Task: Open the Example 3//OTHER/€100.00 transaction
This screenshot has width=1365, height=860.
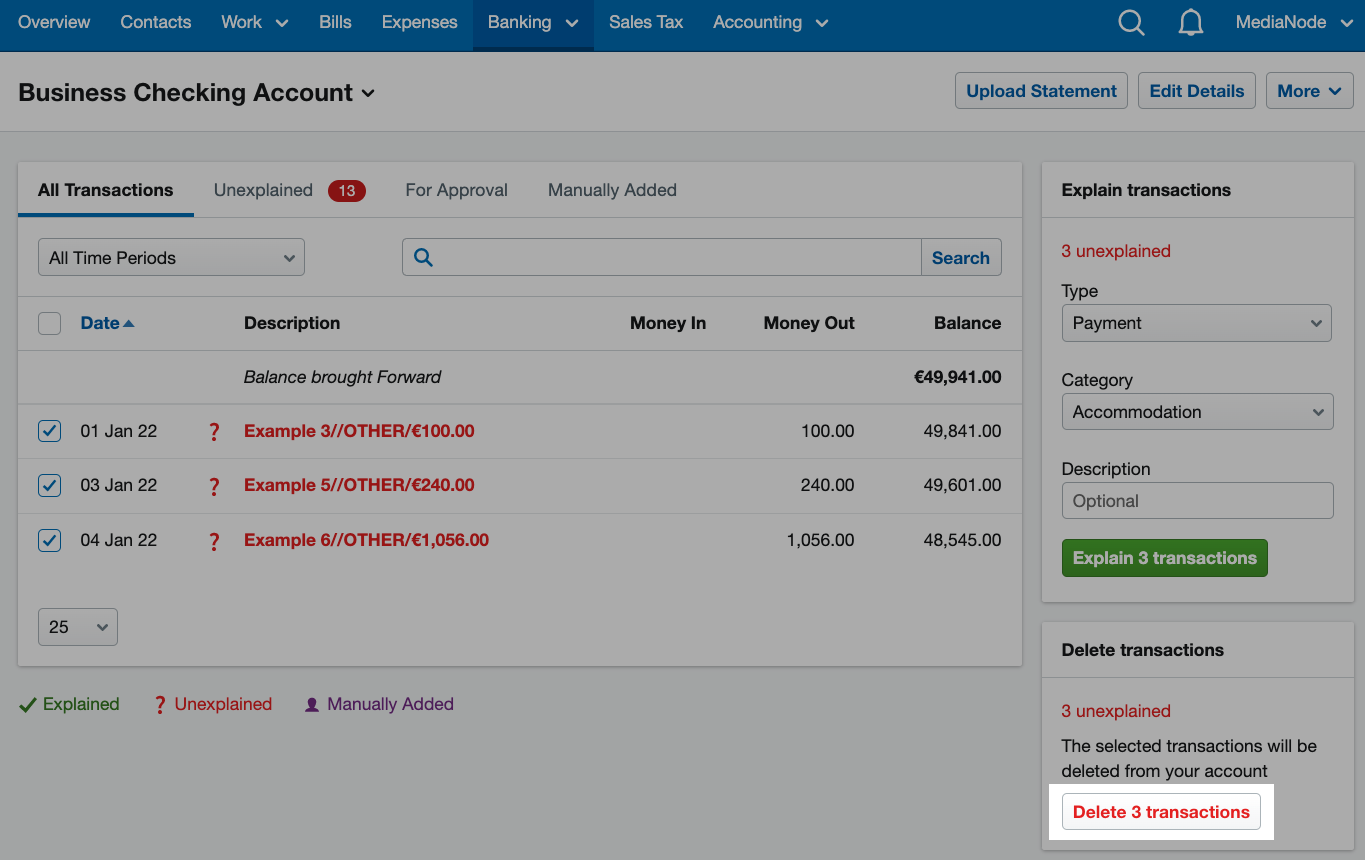Action: click(359, 431)
